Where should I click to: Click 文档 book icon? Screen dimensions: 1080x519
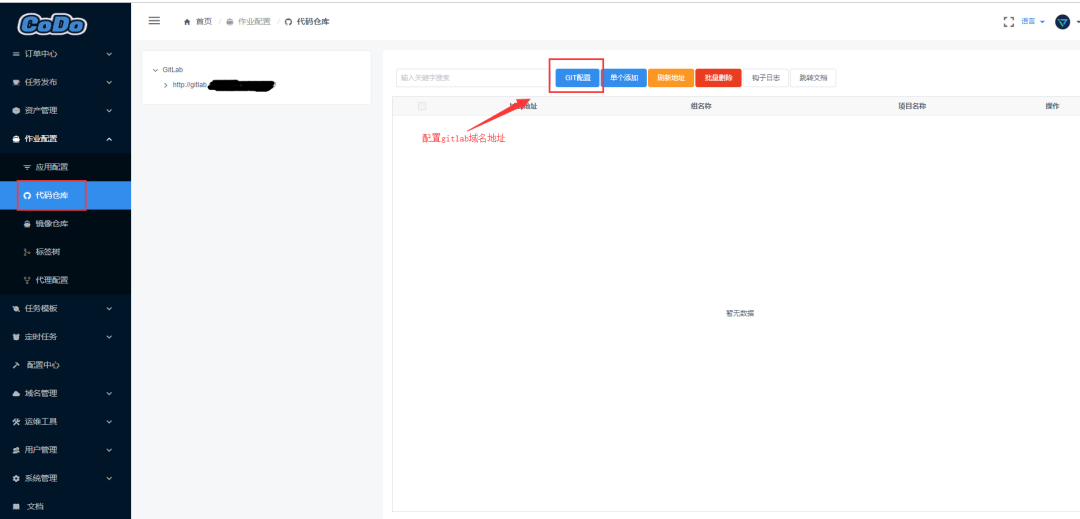(x=16, y=507)
